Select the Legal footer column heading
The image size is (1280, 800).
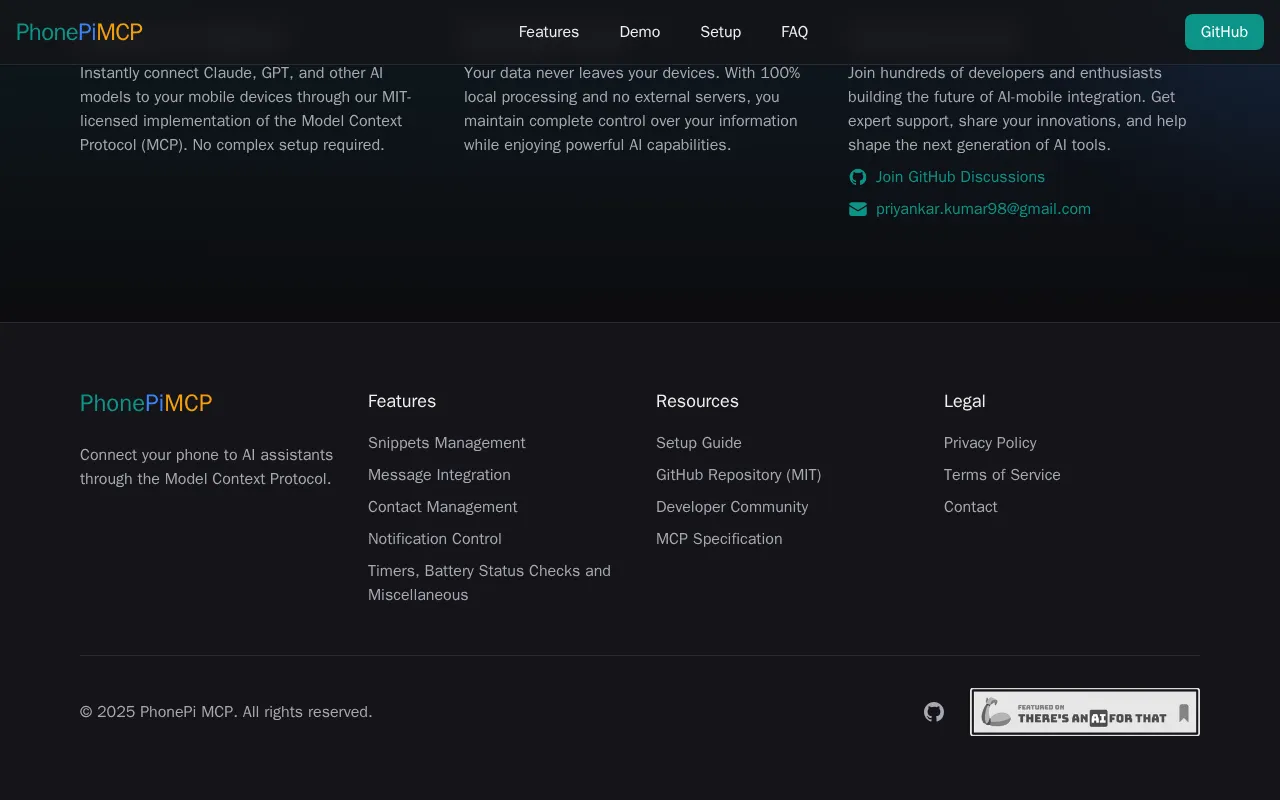click(x=965, y=401)
